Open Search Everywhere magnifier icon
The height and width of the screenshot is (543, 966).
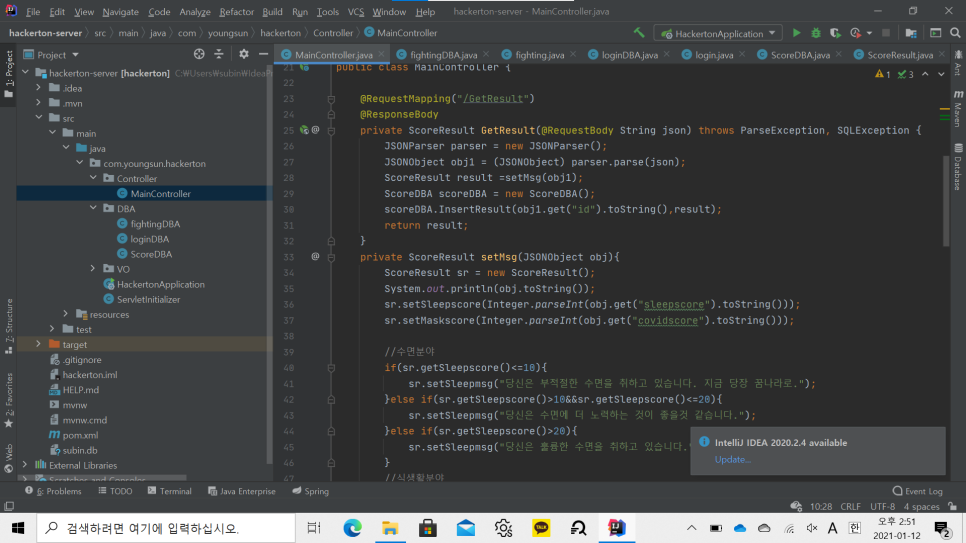click(x=955, y=33)
